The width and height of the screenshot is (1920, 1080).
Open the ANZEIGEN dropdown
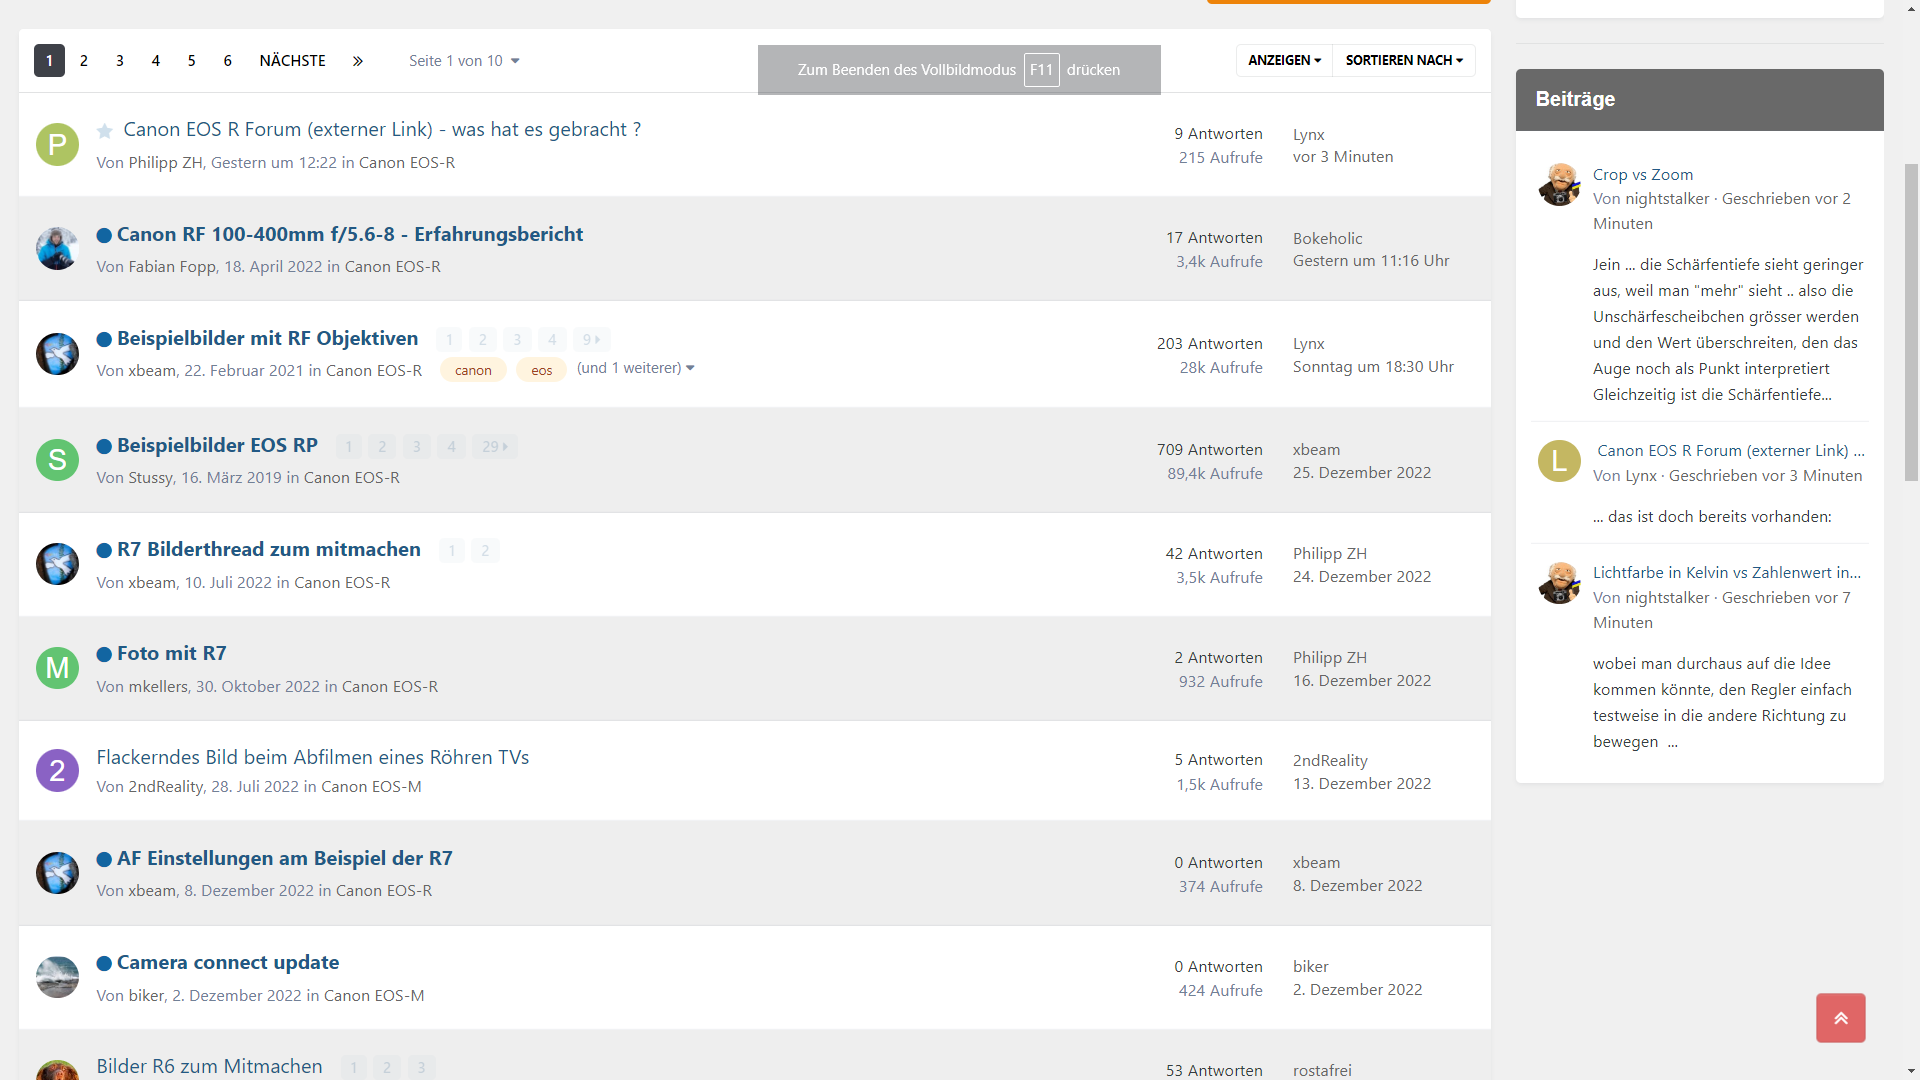click(1284, 61)
